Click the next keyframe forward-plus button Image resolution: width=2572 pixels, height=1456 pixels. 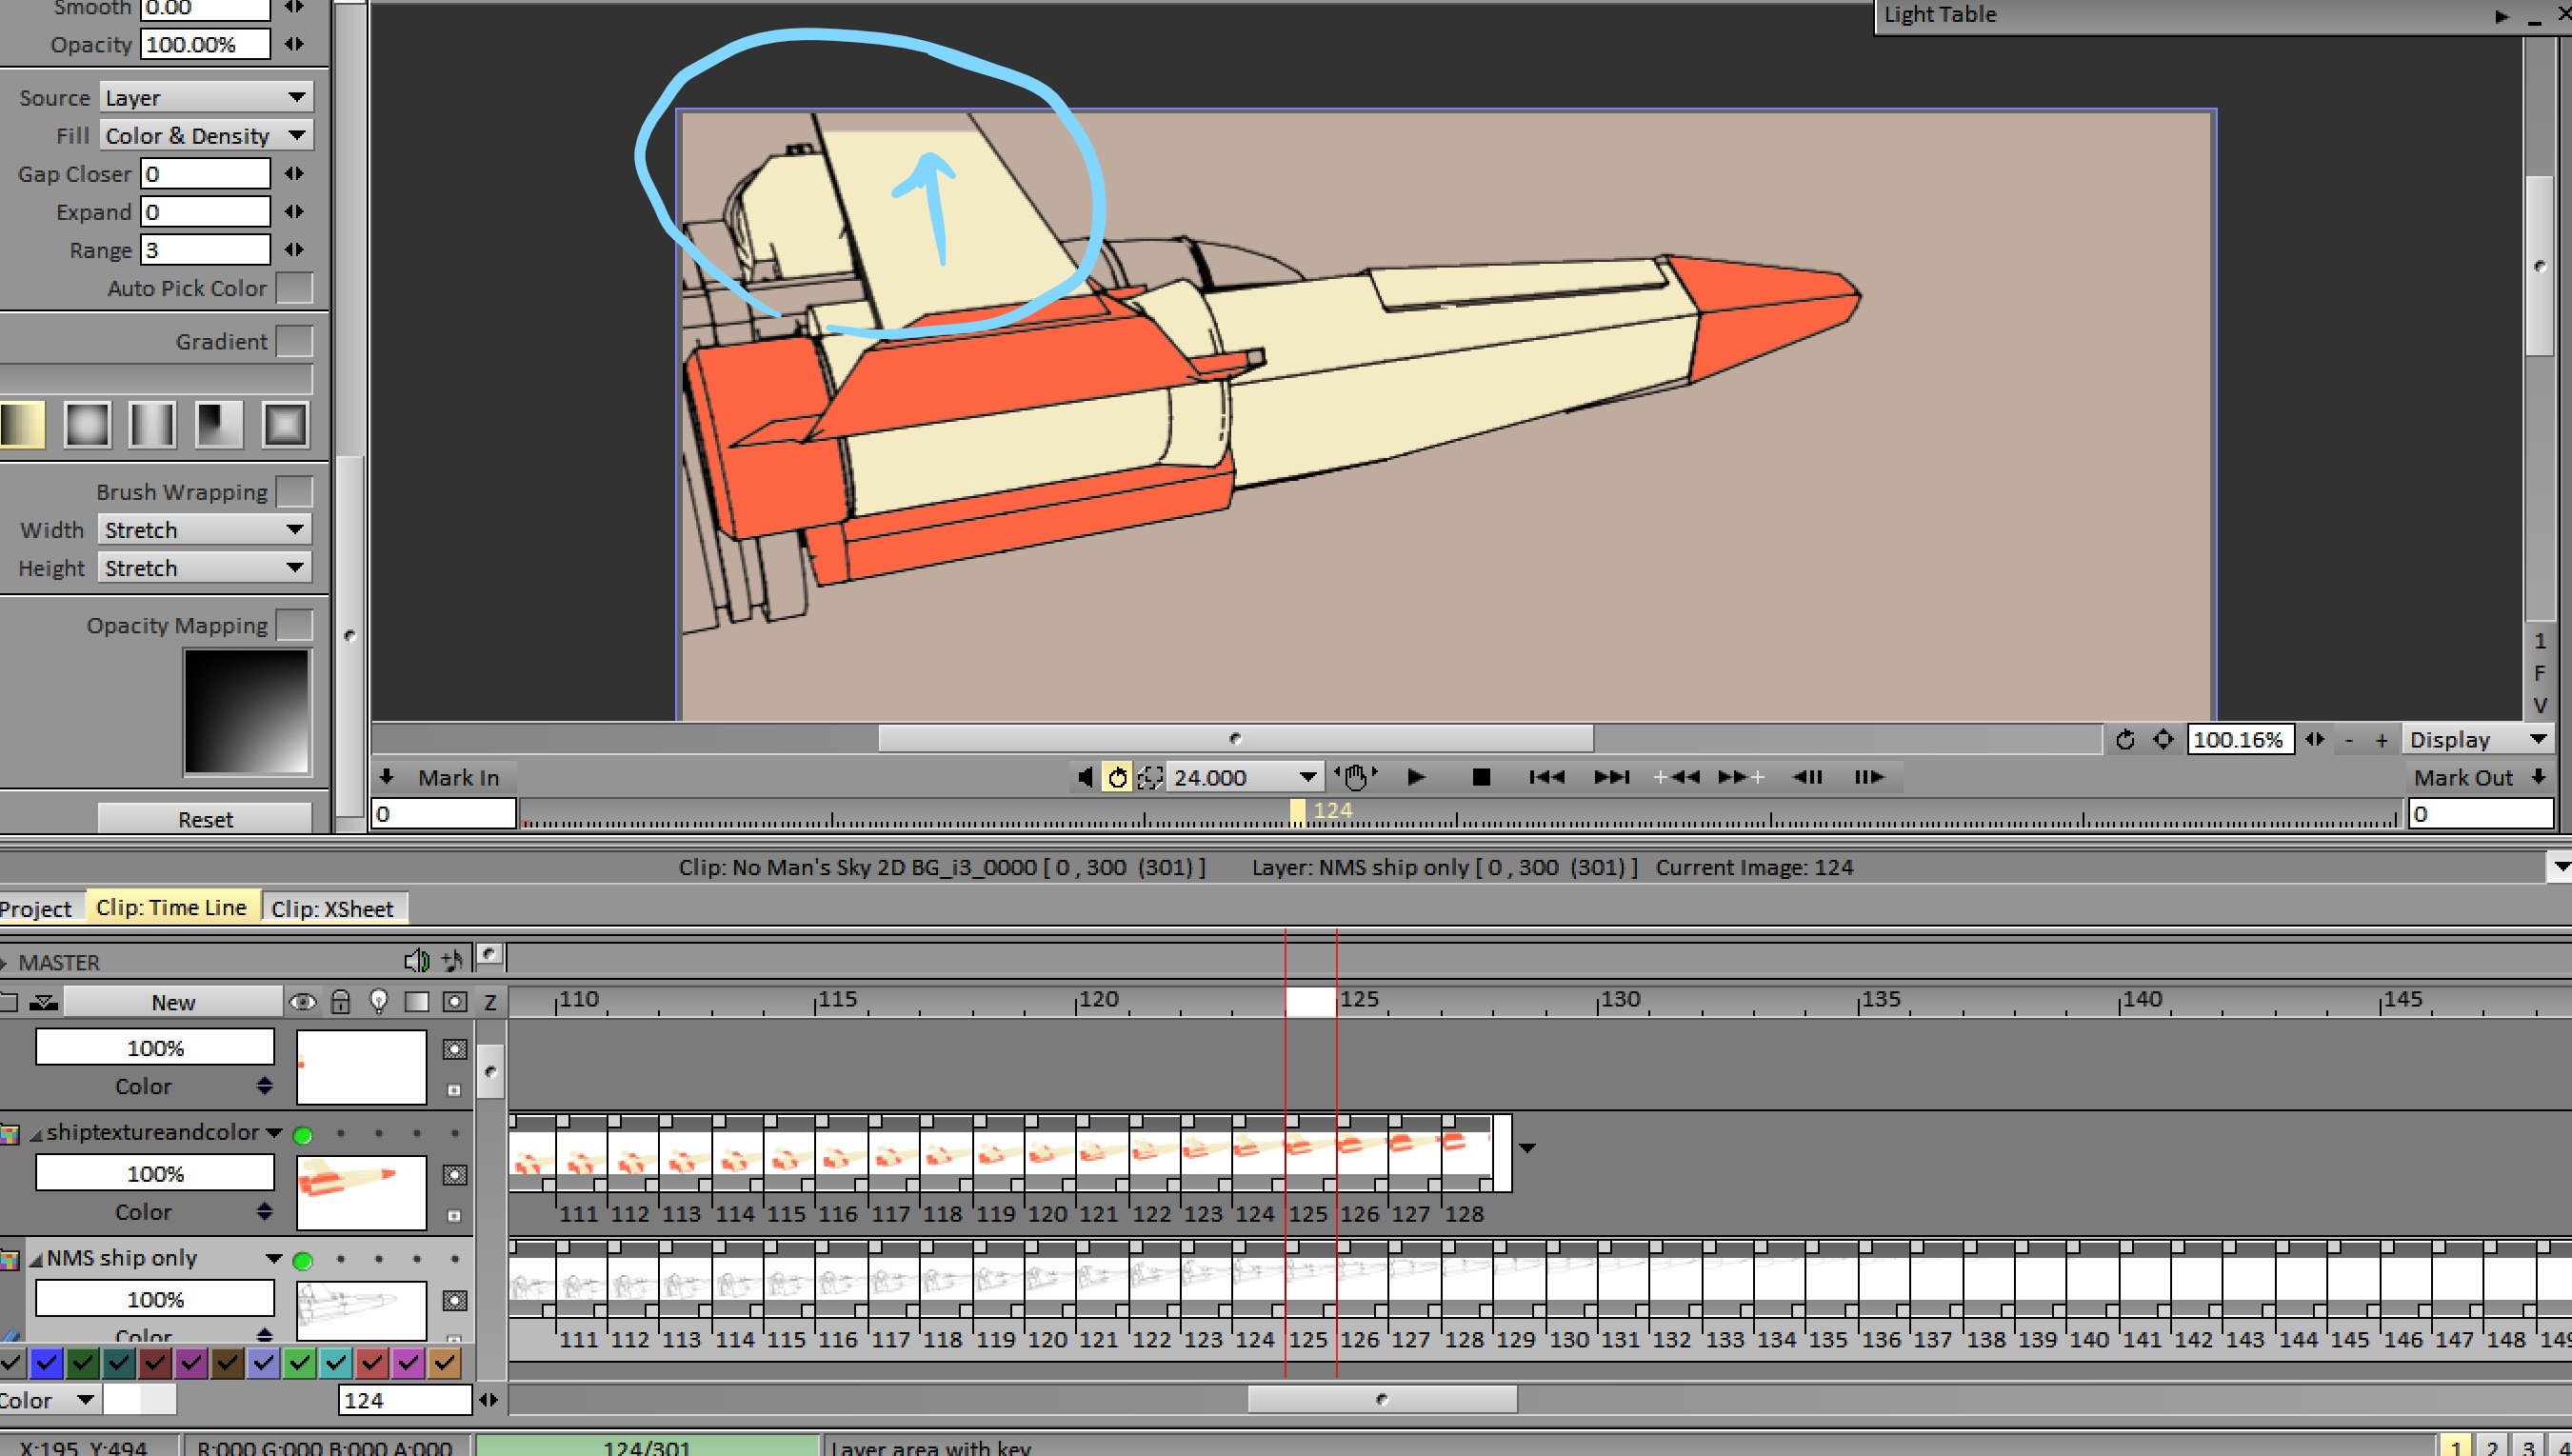click(x=1741, y=777)
